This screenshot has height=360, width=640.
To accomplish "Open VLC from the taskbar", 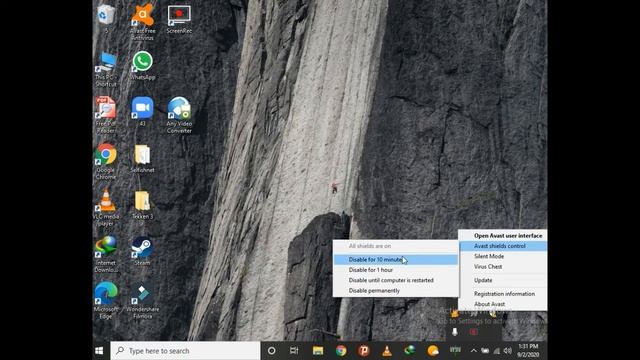I will pos(387,351).
